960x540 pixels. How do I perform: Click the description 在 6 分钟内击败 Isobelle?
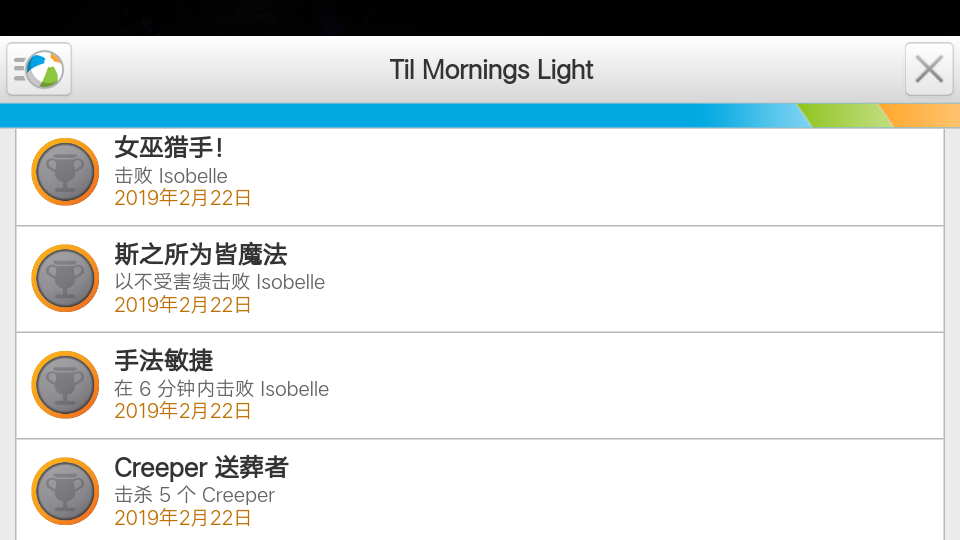click(x=222, y=389)
